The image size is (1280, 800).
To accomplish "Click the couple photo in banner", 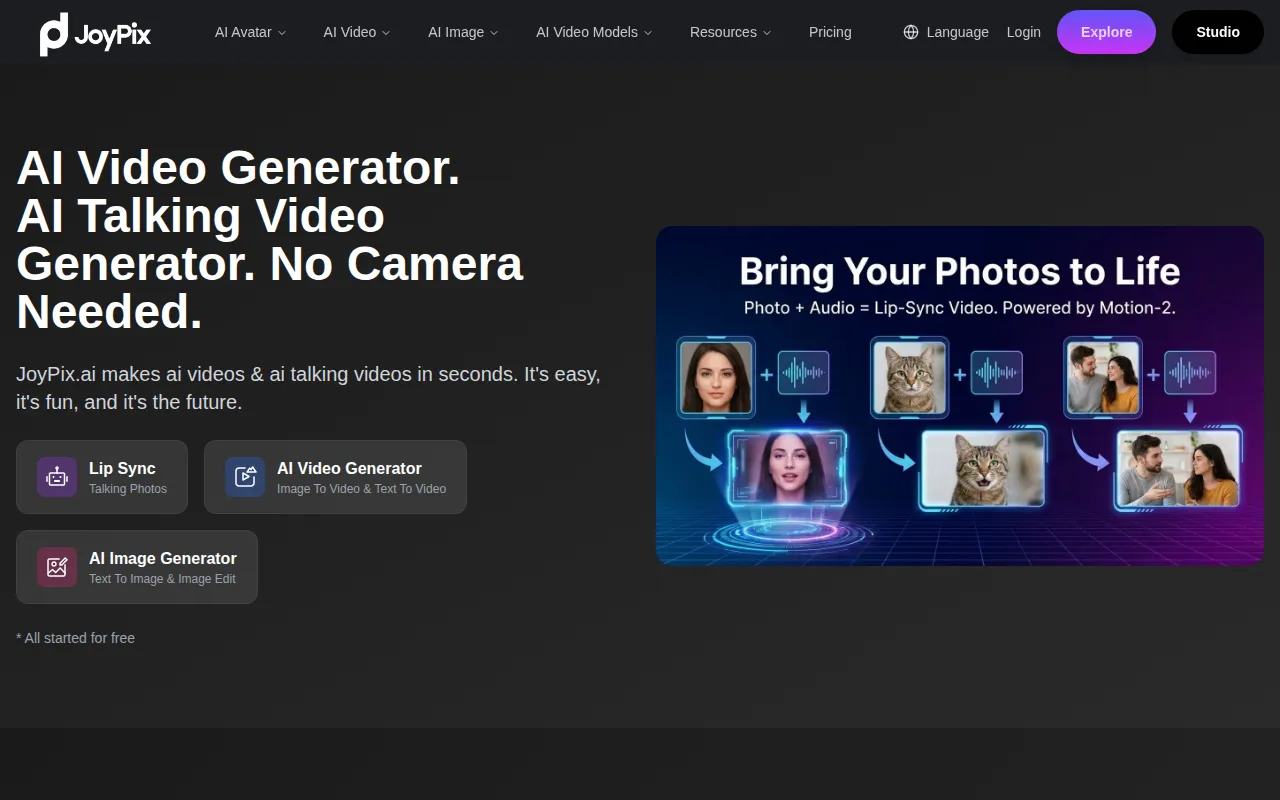I will coord(1102,377).
